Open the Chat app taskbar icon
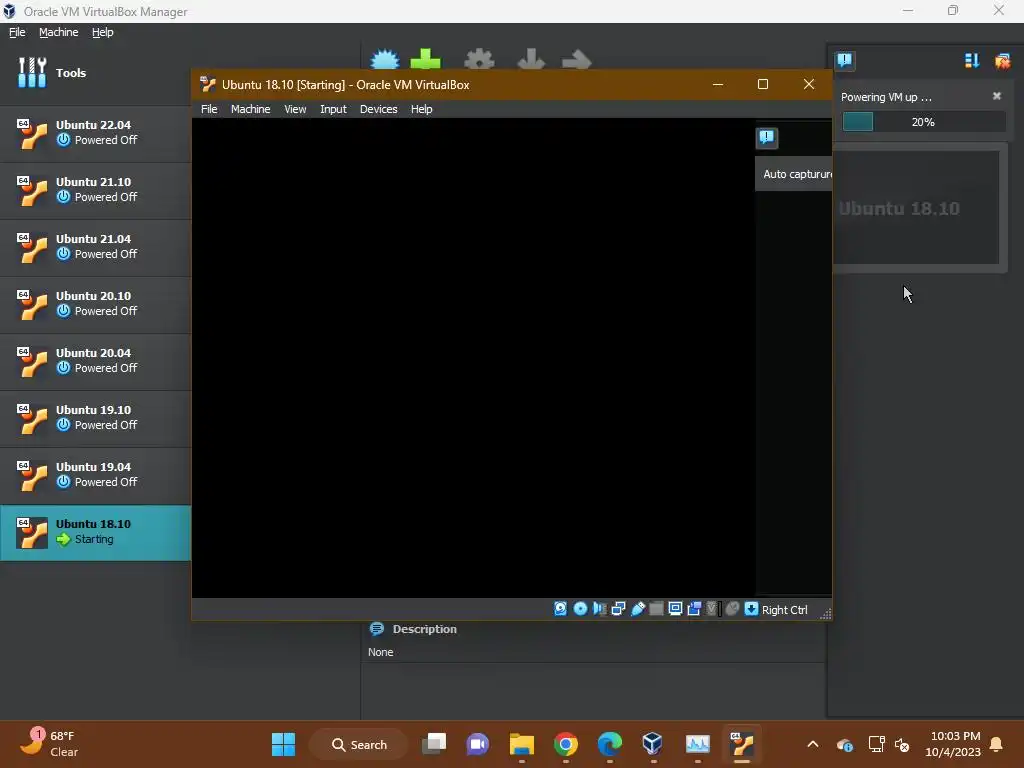This screenshot has height=768, width=1024. [477, 744]
